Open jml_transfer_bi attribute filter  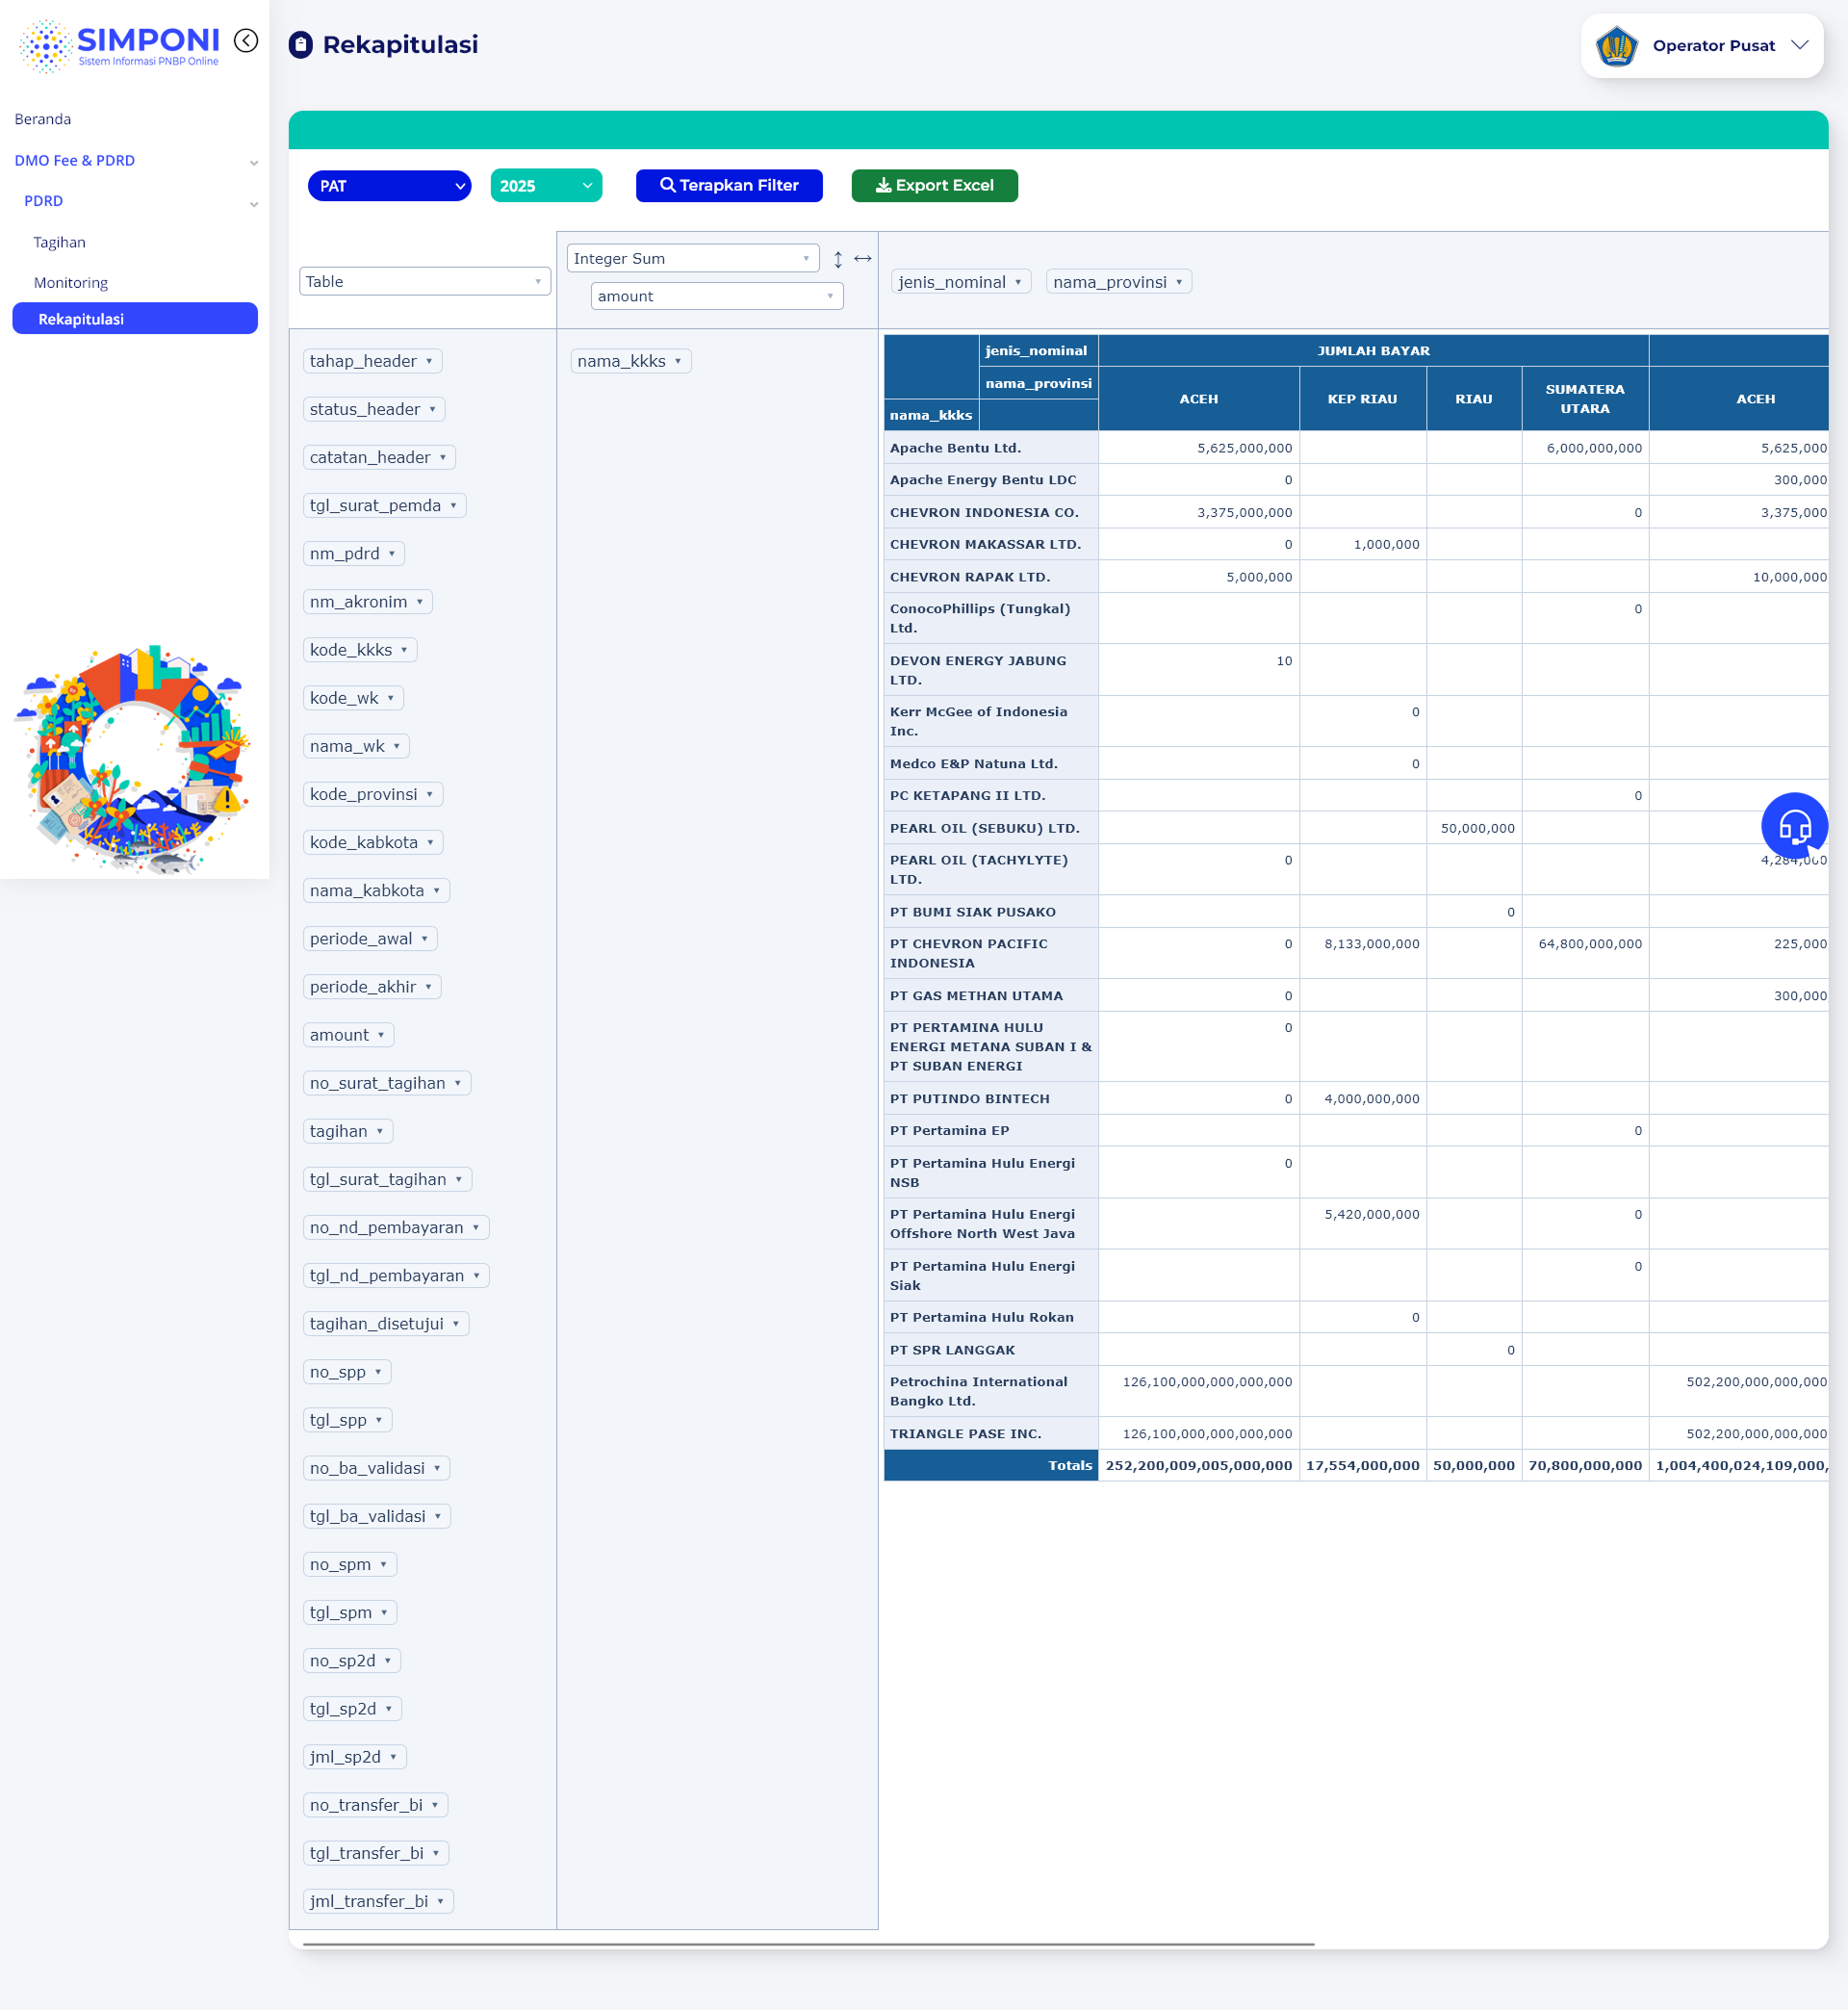(440, 1902)
